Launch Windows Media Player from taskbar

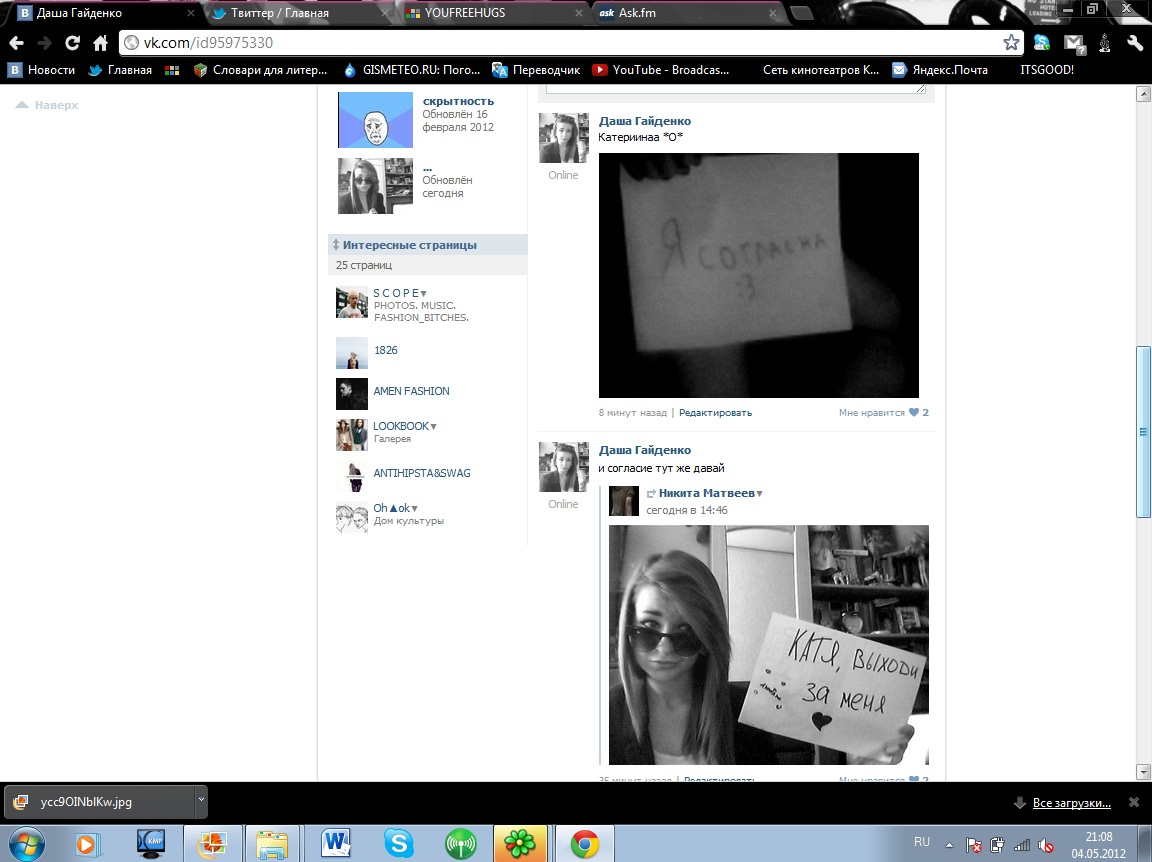coord(85,844)
